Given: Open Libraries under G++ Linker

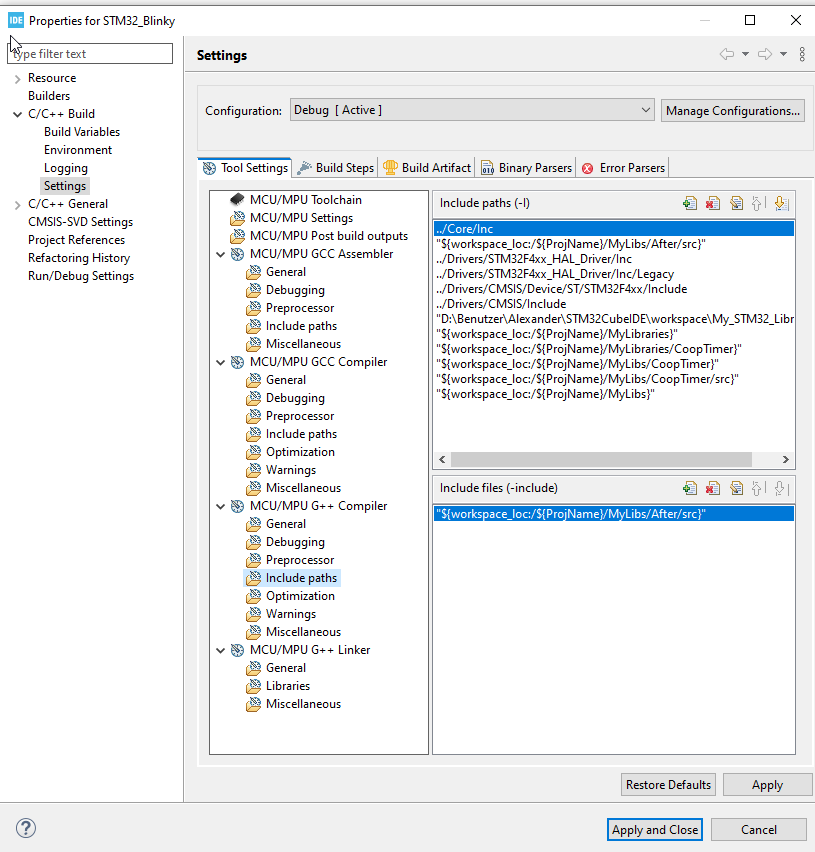Looking at the screenshot, I should pos(287,686).
